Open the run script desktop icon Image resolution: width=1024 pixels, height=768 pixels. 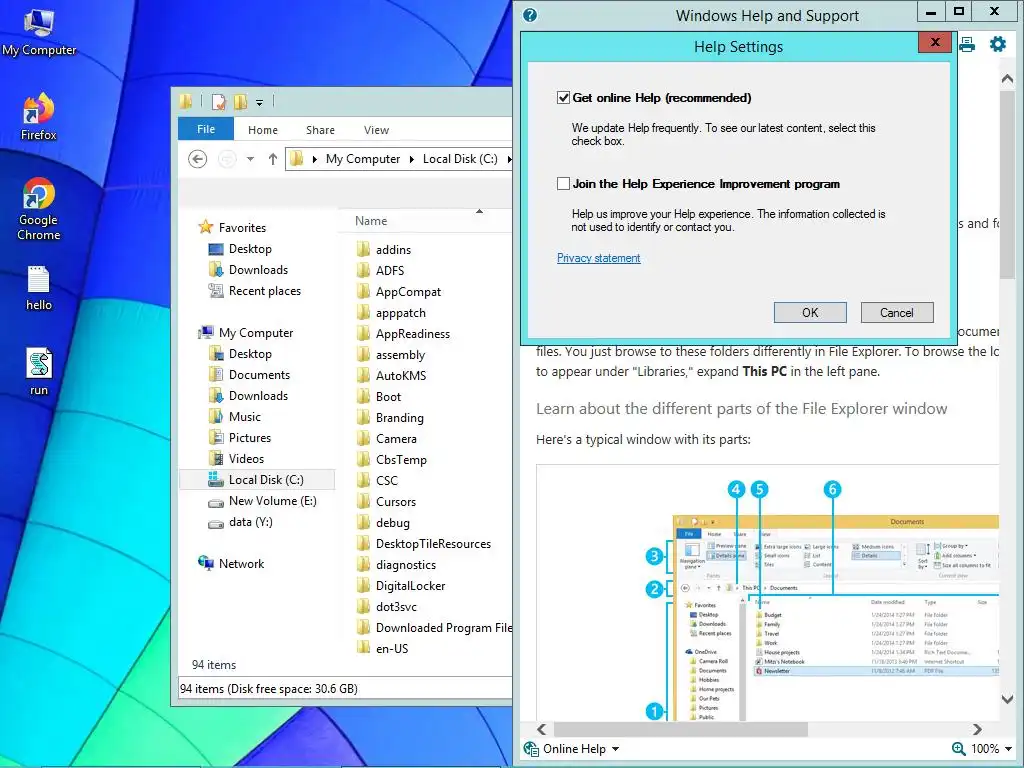click(x=39, y=372)
